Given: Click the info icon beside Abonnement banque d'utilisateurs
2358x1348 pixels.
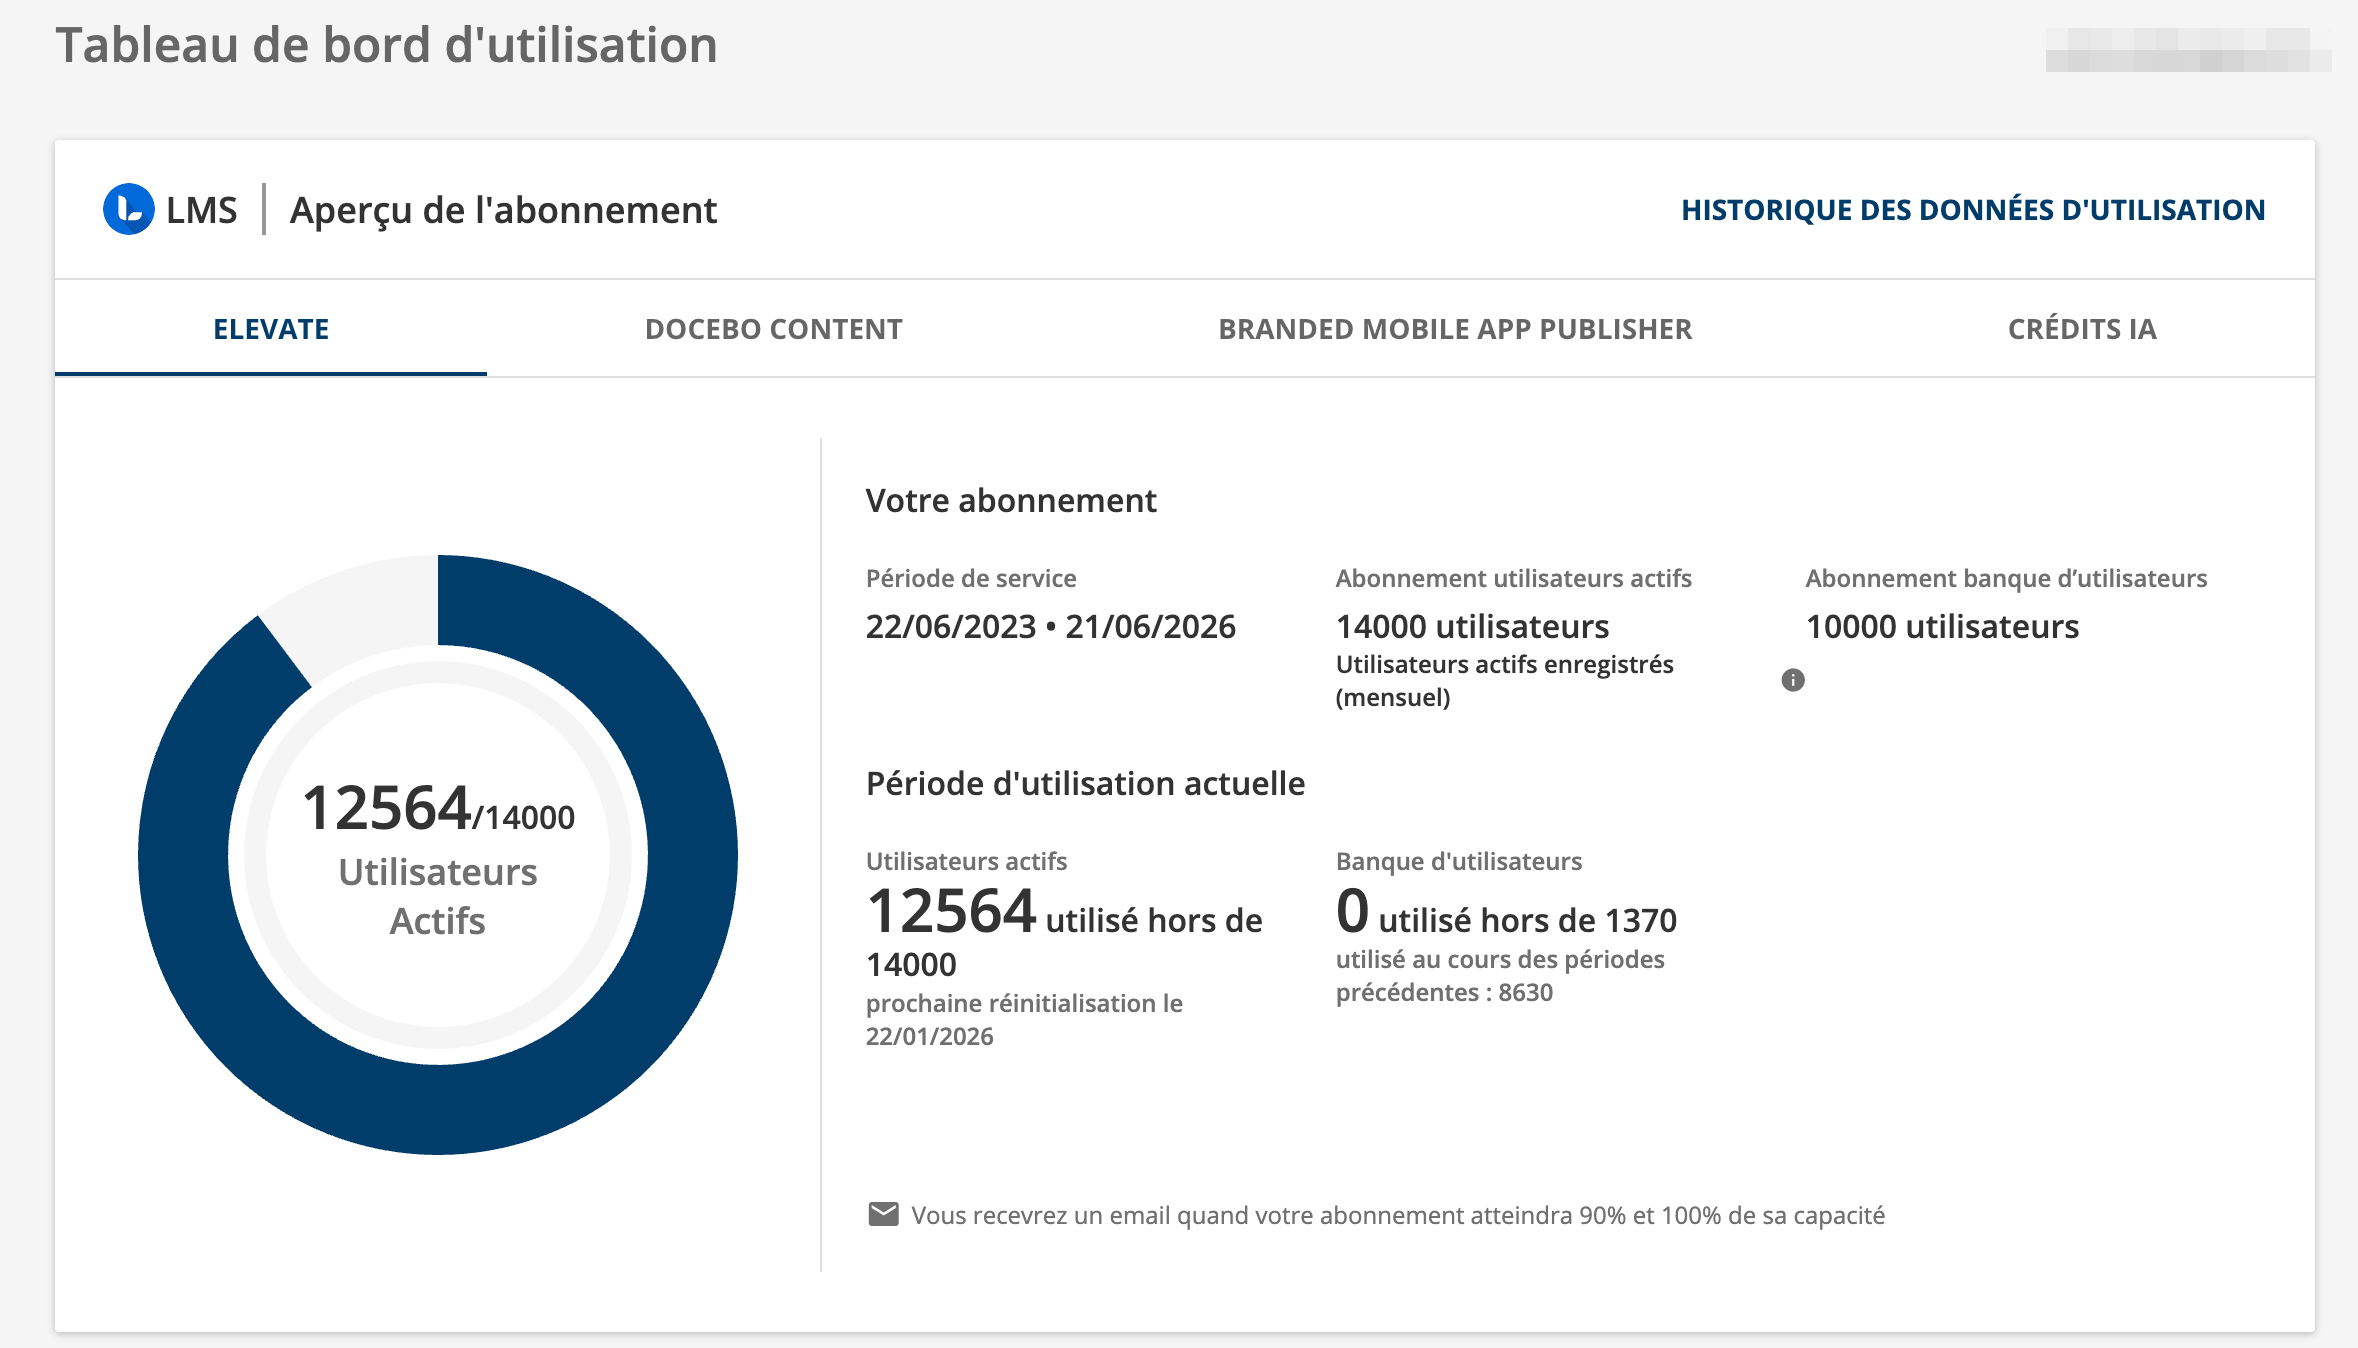Looking at the screenshot, I should tap(1792, 680).
